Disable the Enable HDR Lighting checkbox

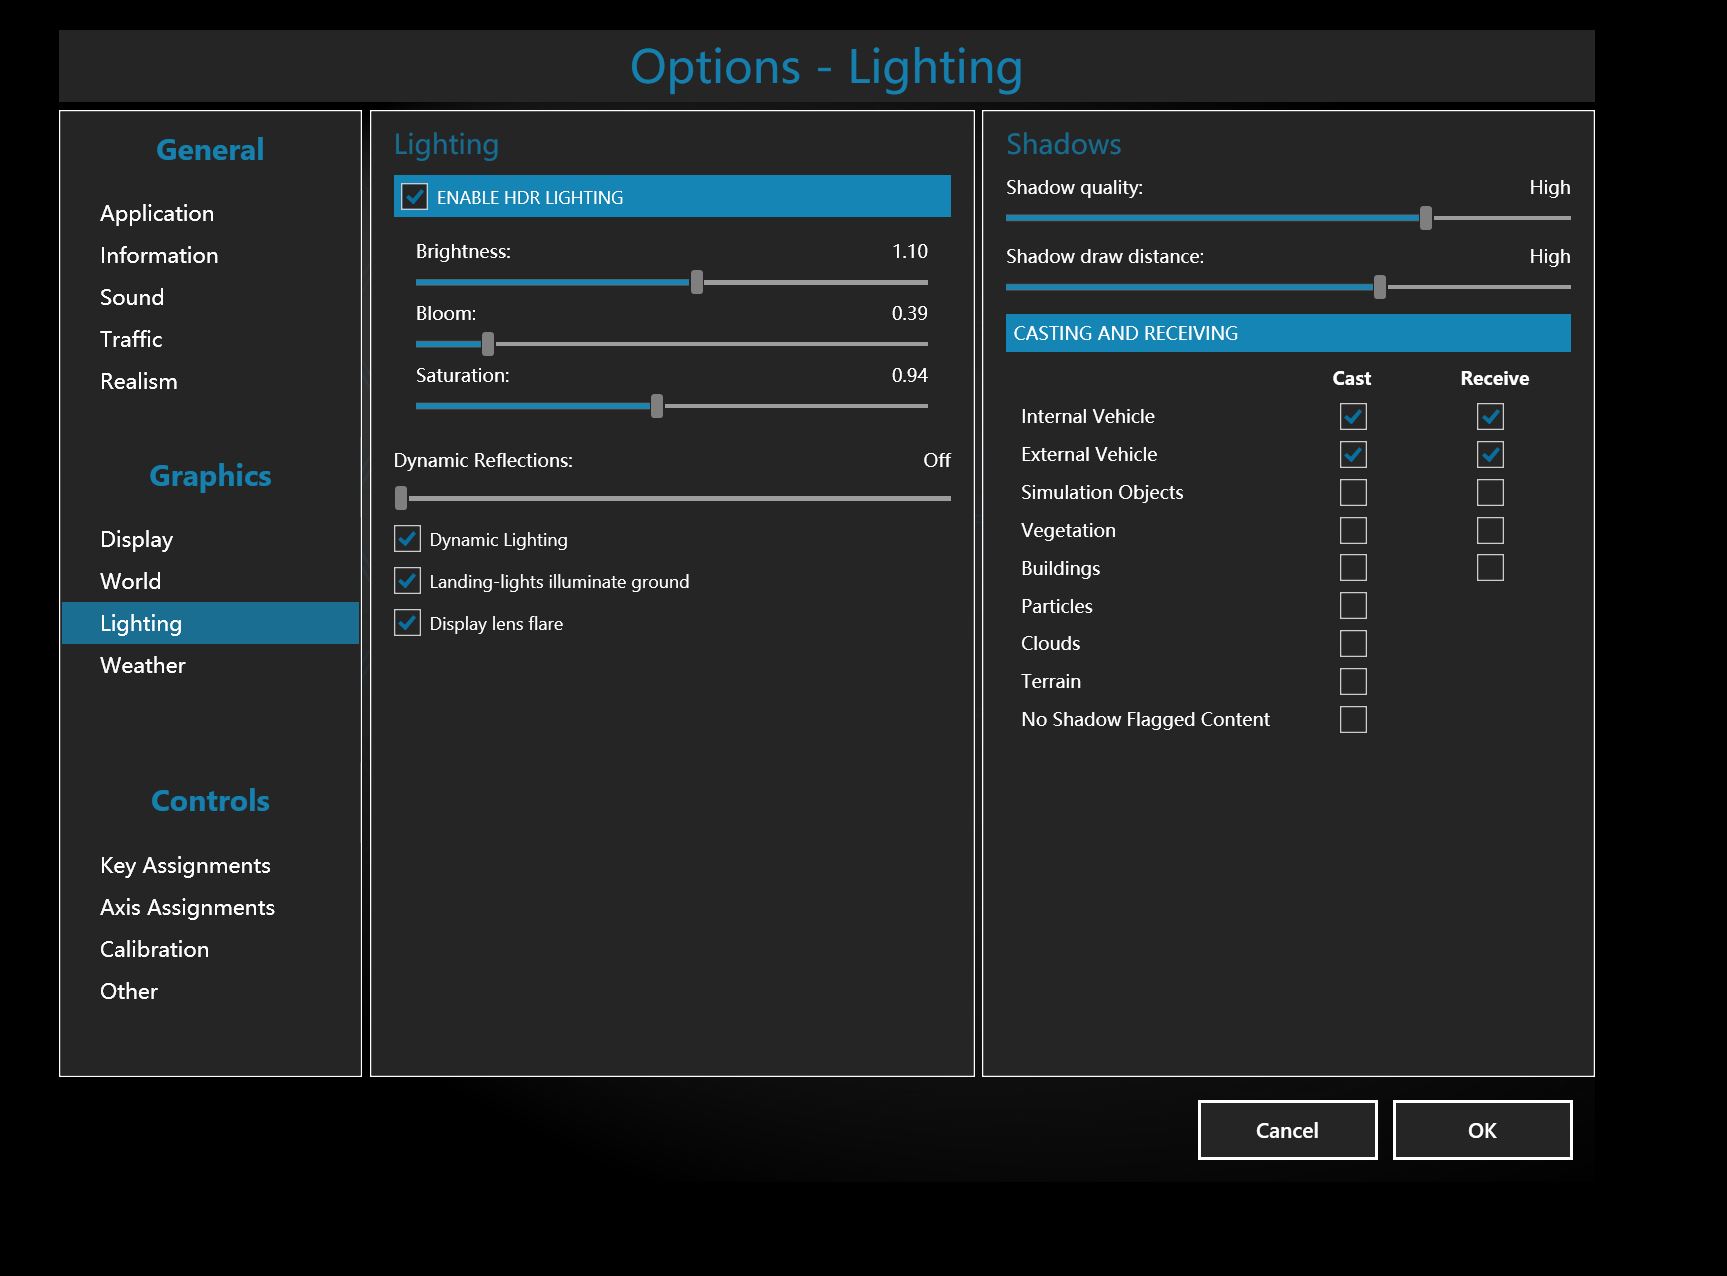(414, 197)
